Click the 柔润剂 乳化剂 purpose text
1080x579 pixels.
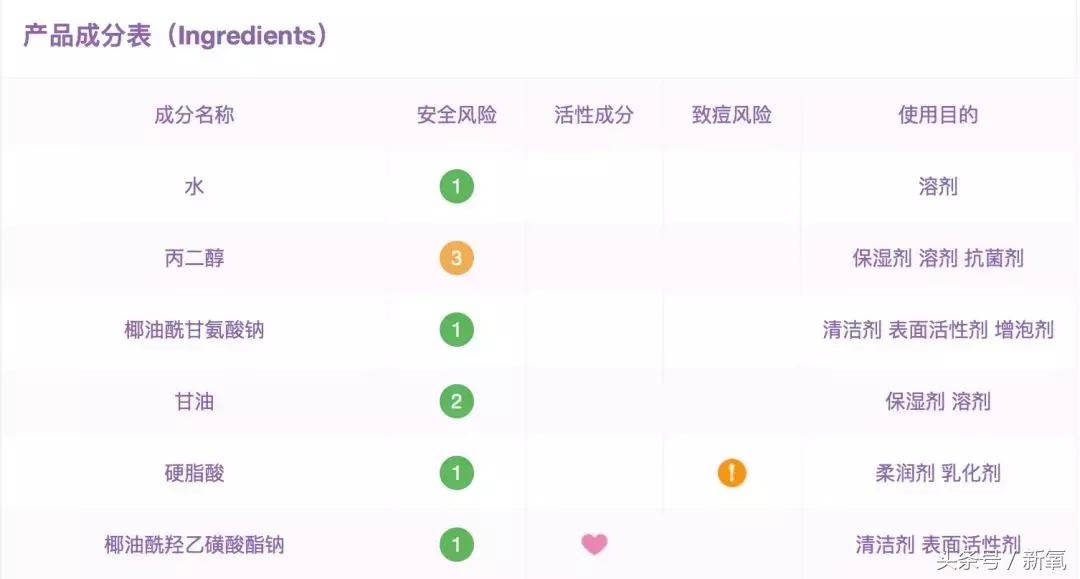click(x=938, y=473)
